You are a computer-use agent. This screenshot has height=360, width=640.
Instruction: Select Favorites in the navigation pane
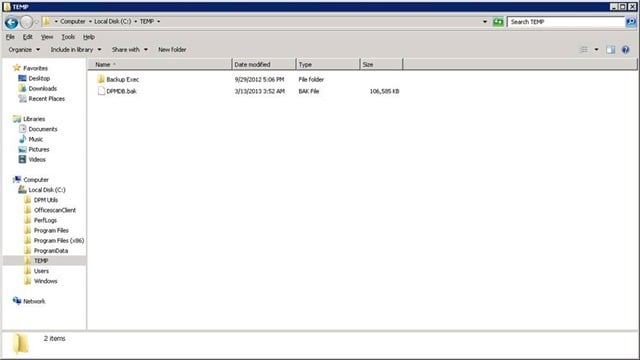(x=35, y=68)
